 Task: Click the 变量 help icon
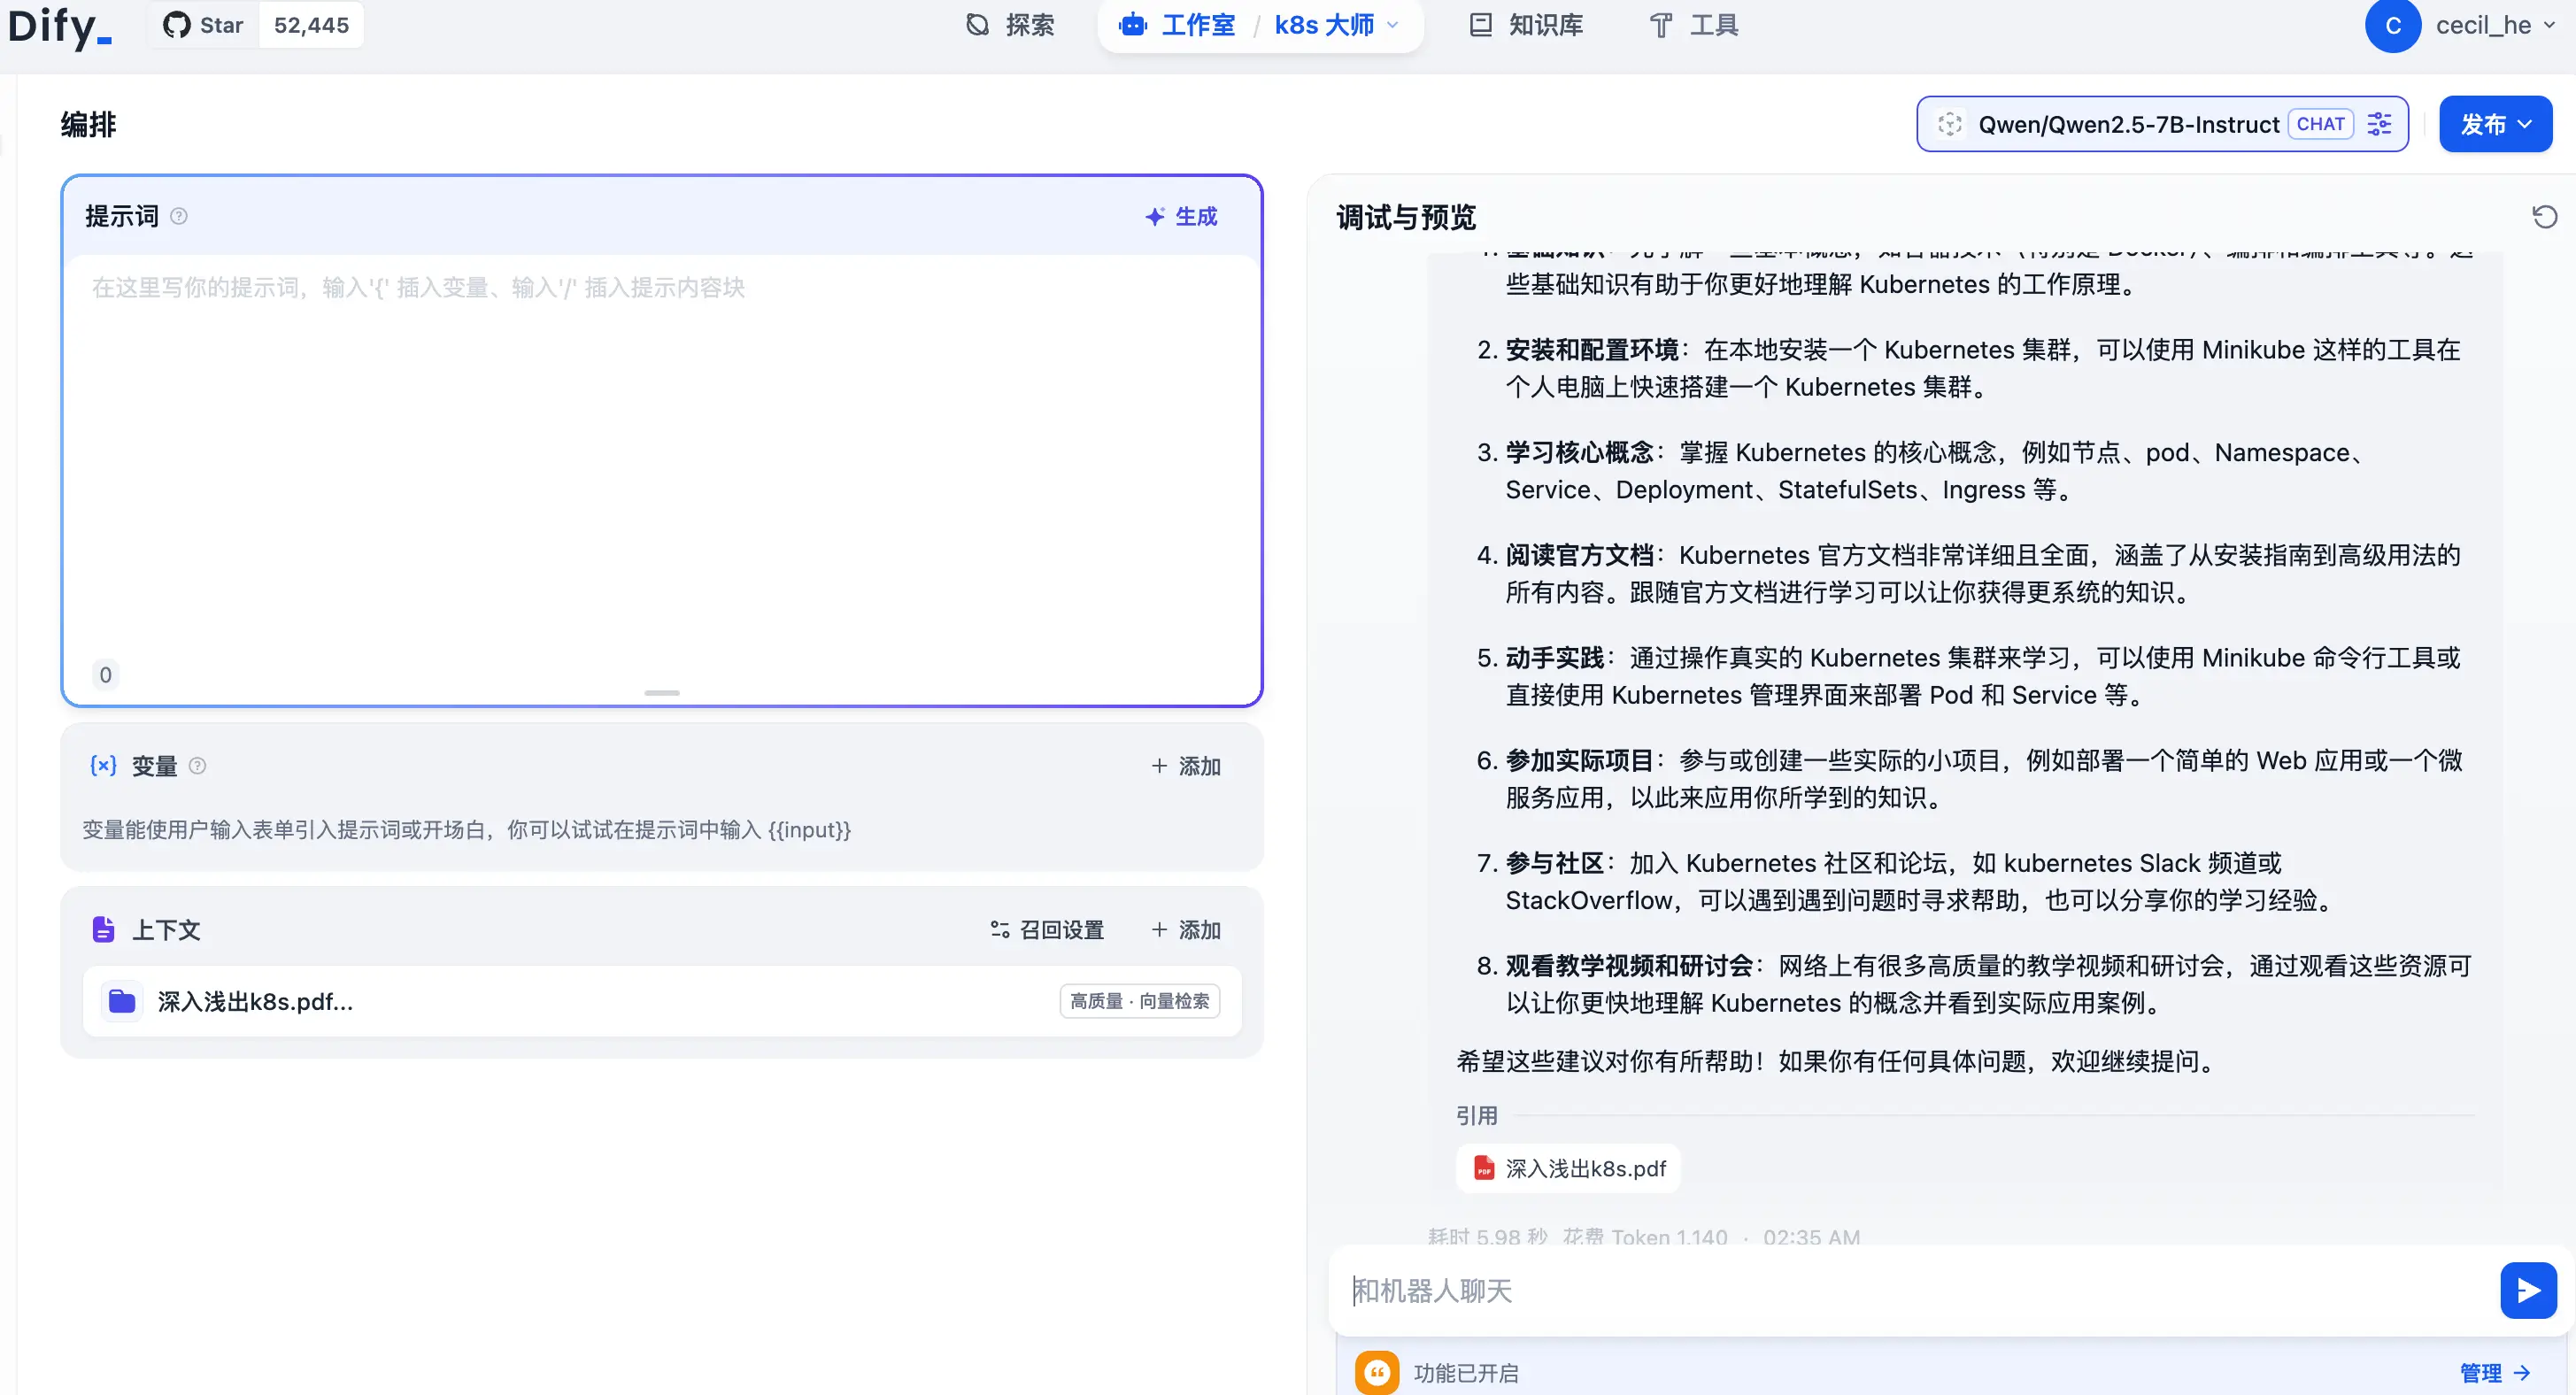point(198,765)
